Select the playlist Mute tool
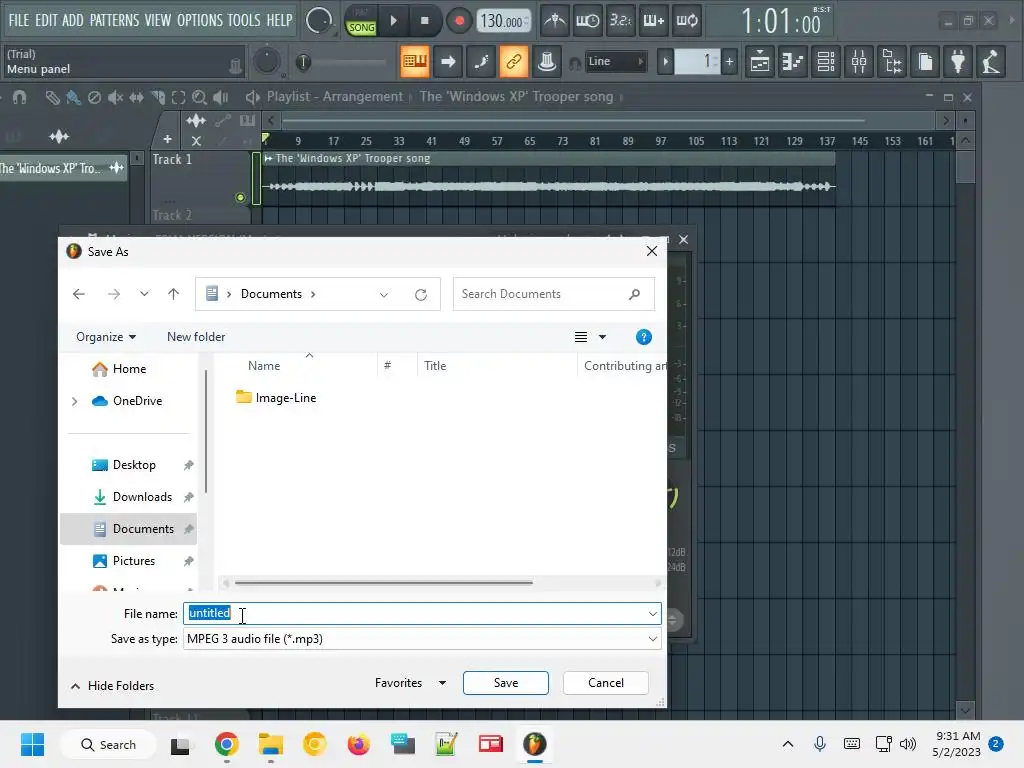Viewport: 1024px width, 768px height. (x=116, y=97)
